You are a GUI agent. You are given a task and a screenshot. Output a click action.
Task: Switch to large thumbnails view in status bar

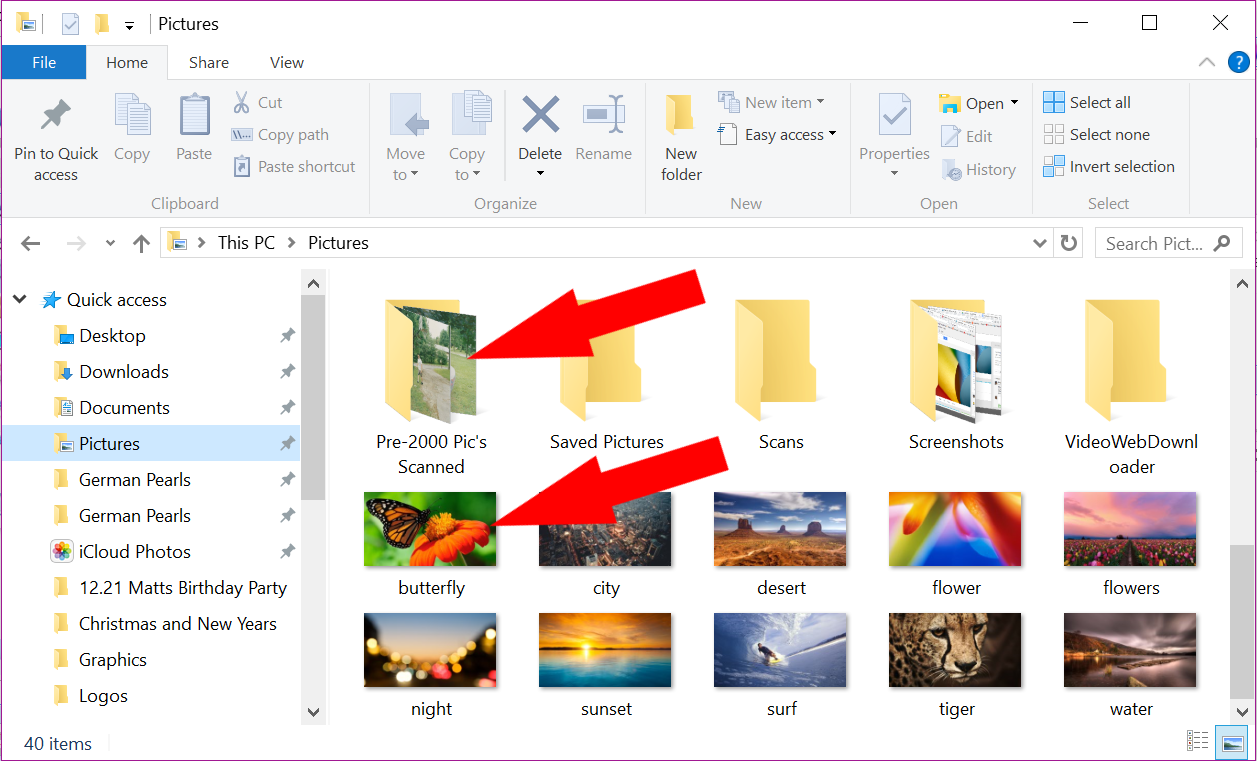(x=1231, y=740)
